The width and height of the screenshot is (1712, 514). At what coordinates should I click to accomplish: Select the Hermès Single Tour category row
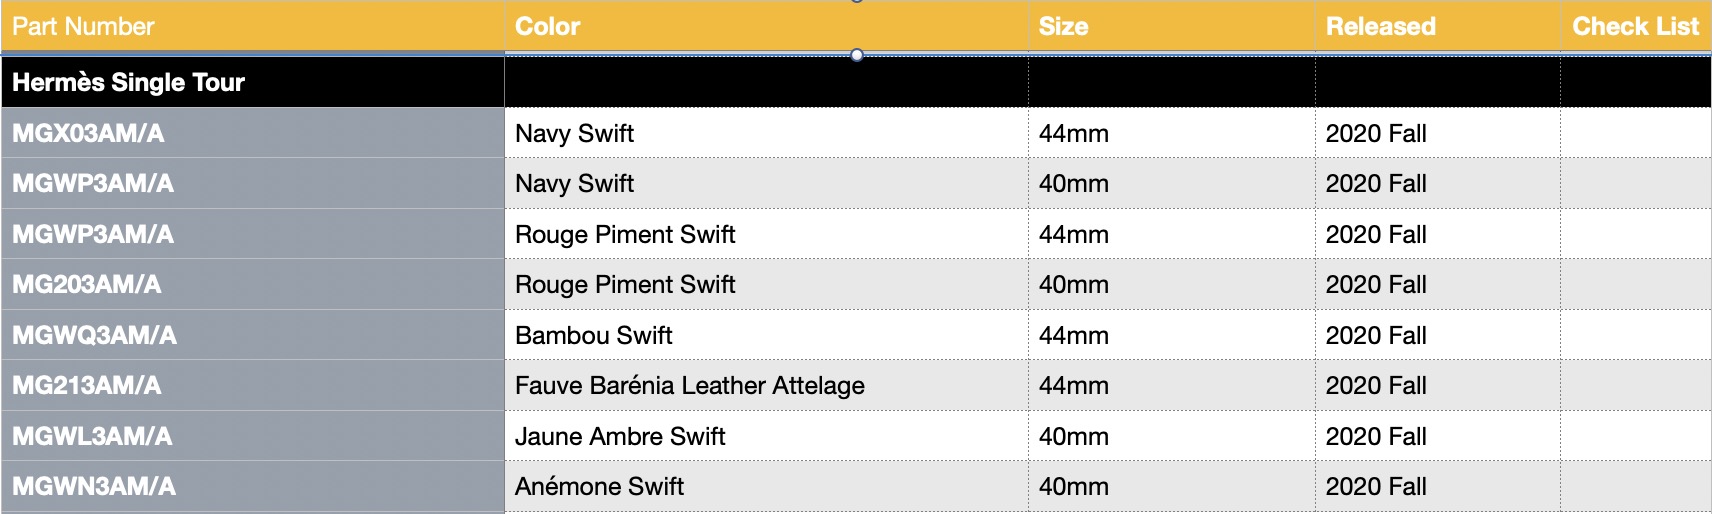click(856, 82)
